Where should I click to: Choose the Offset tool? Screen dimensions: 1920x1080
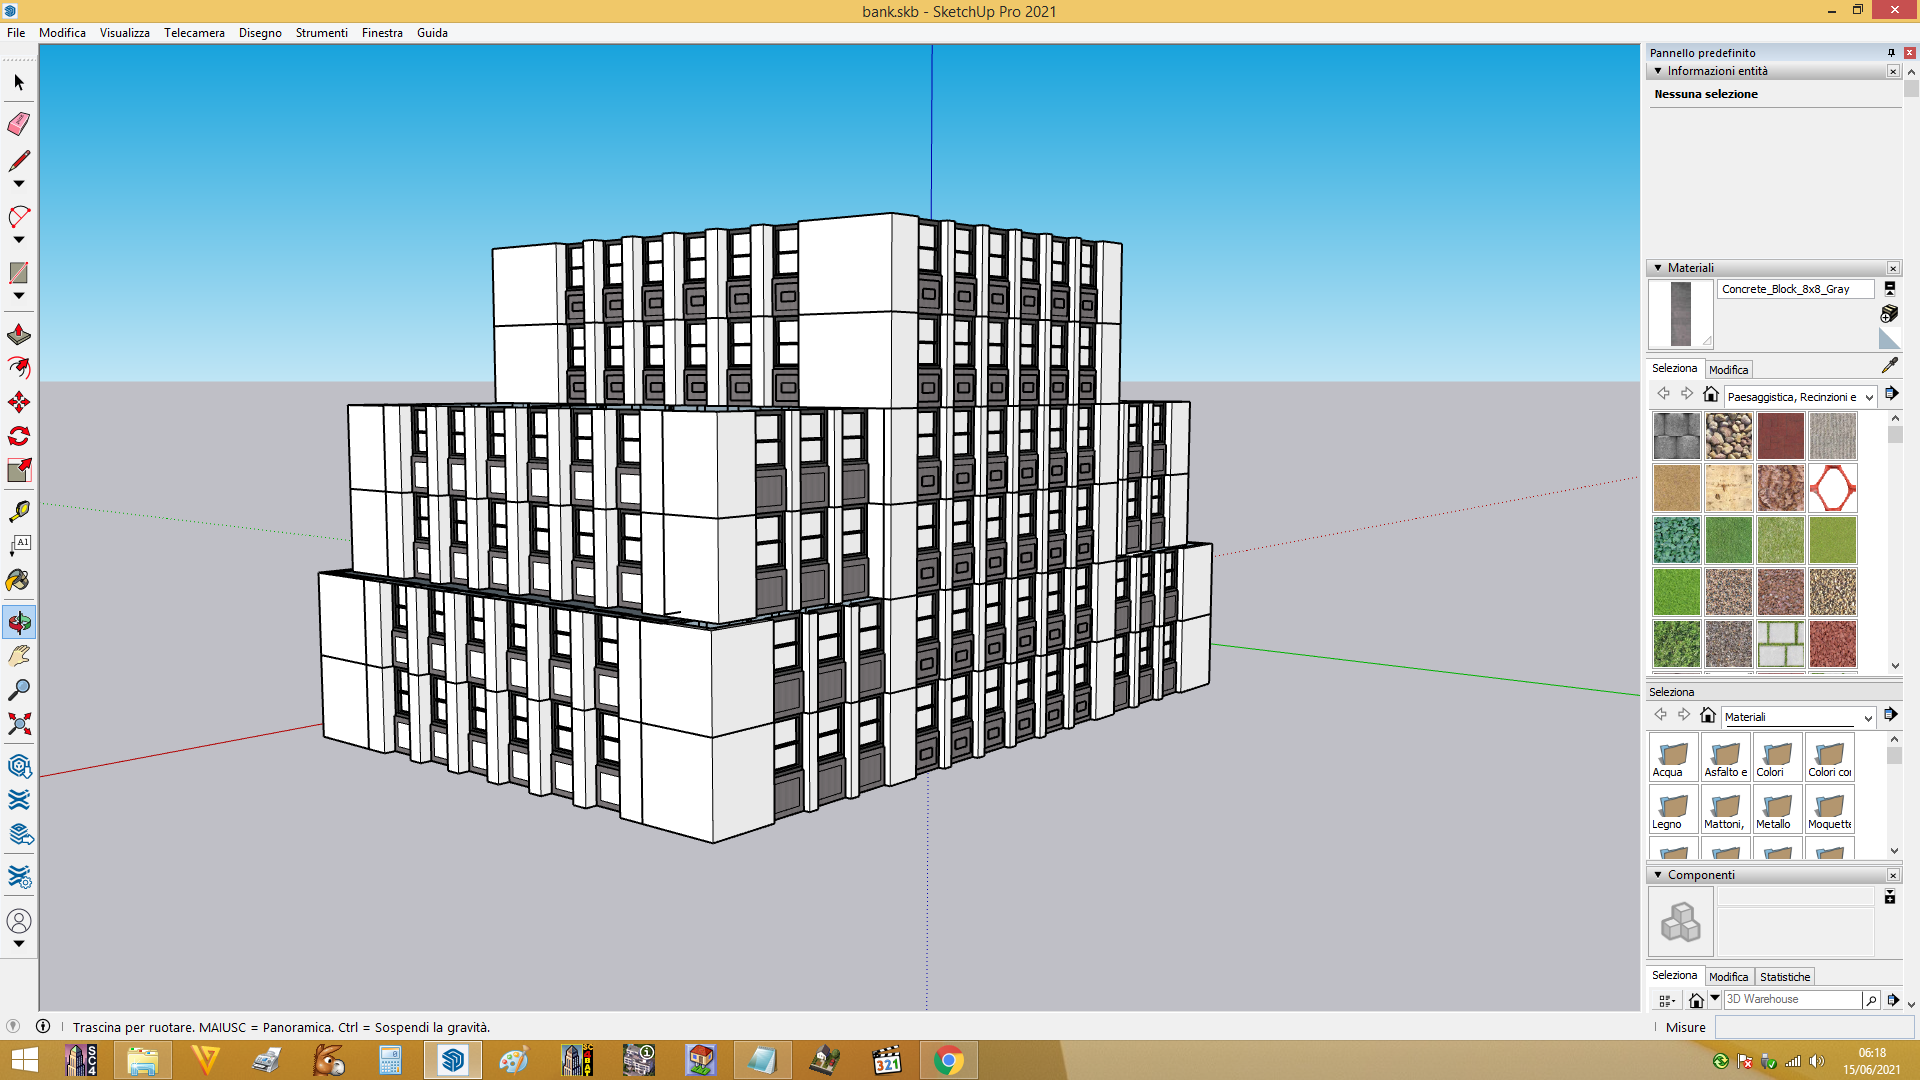click(19, 368)
